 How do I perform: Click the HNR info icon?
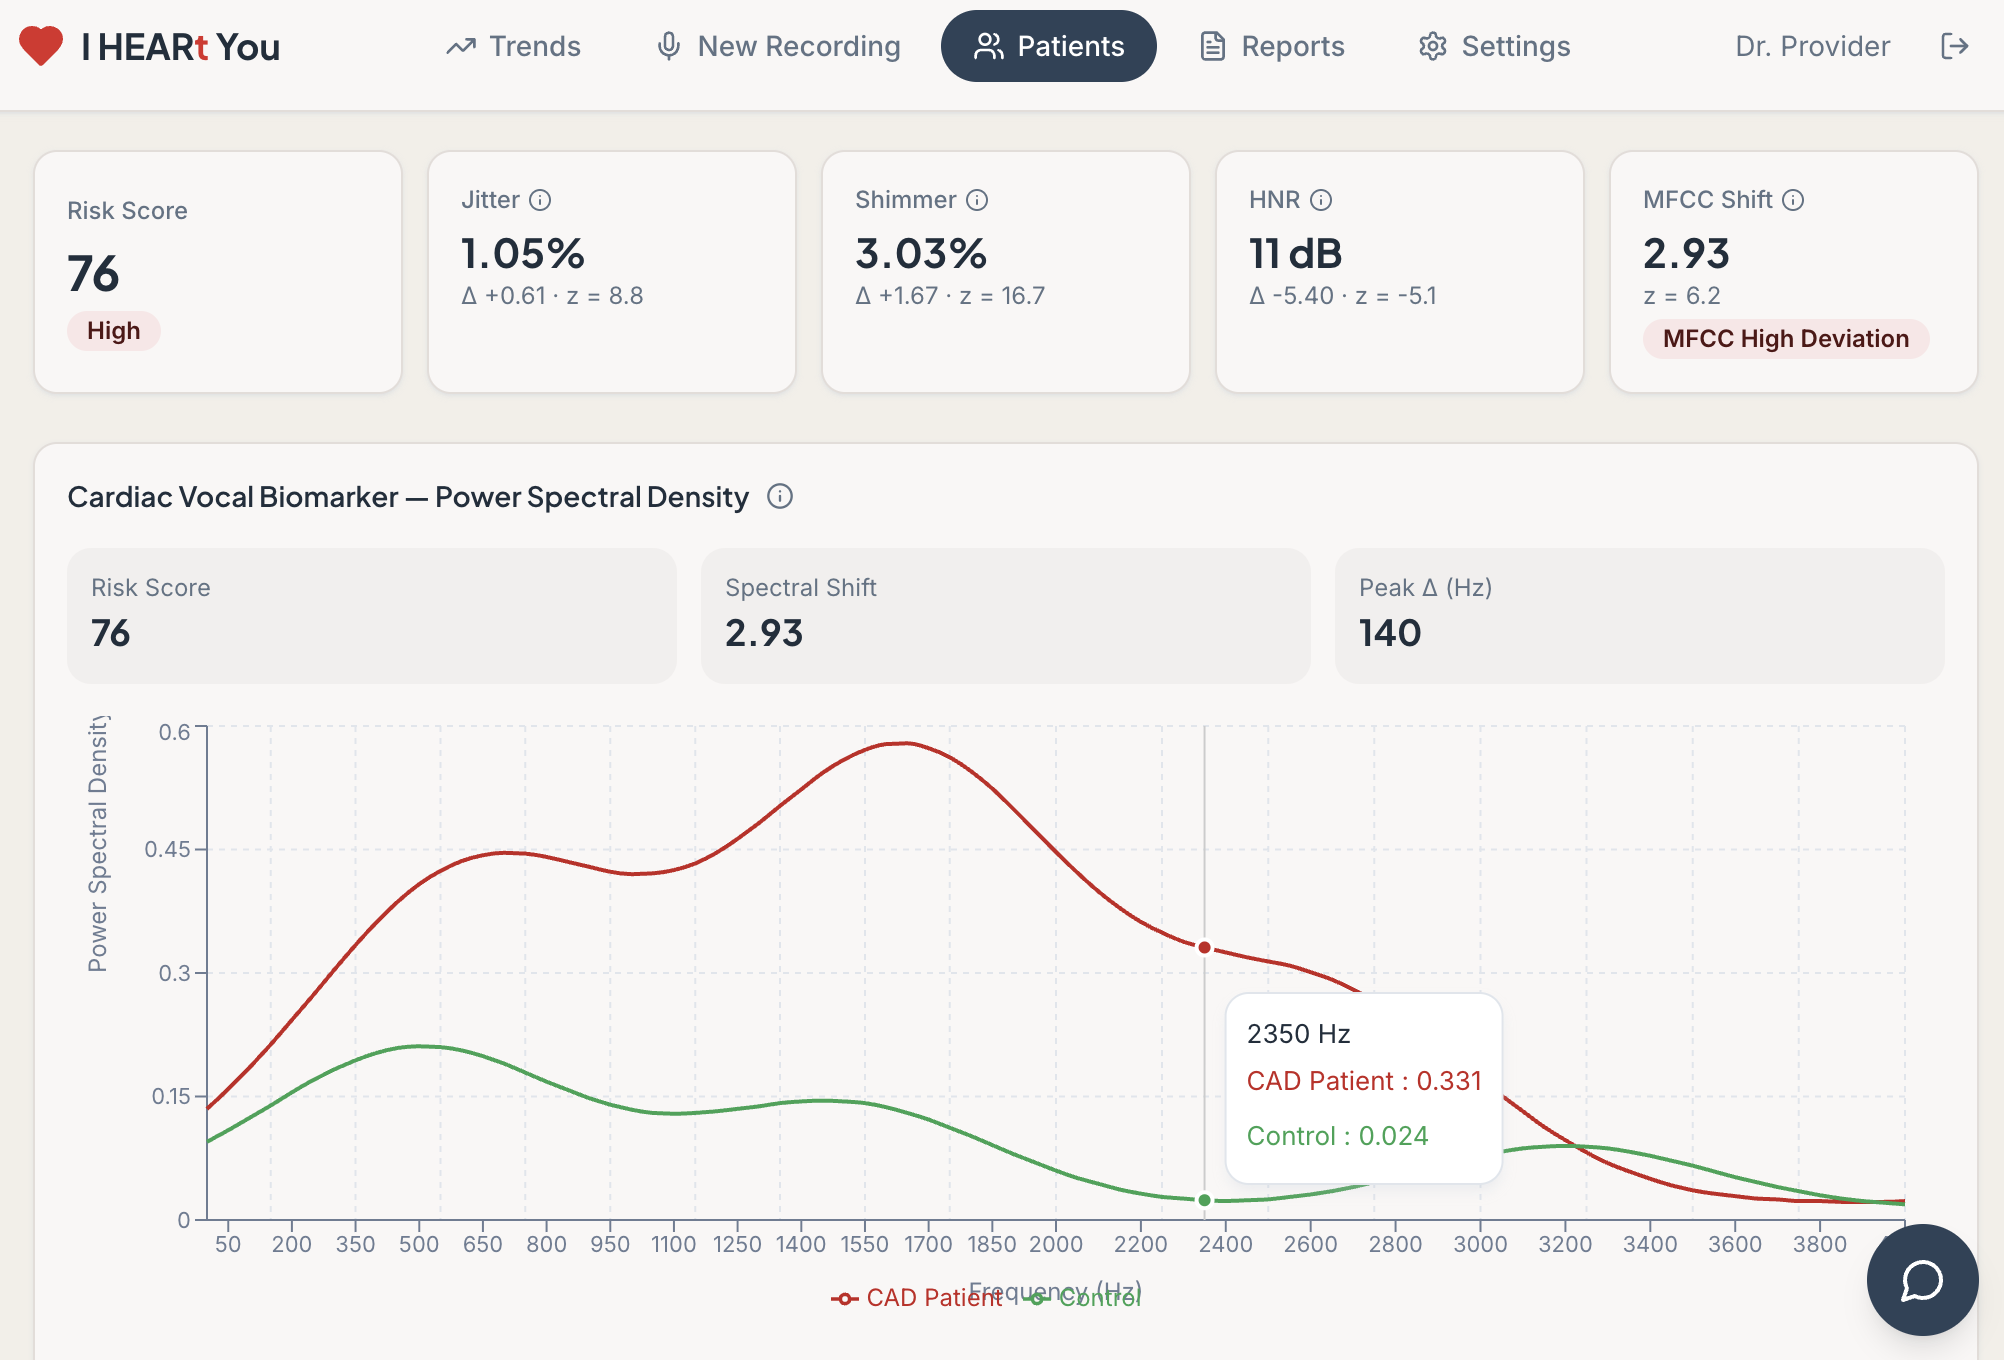1321,200
